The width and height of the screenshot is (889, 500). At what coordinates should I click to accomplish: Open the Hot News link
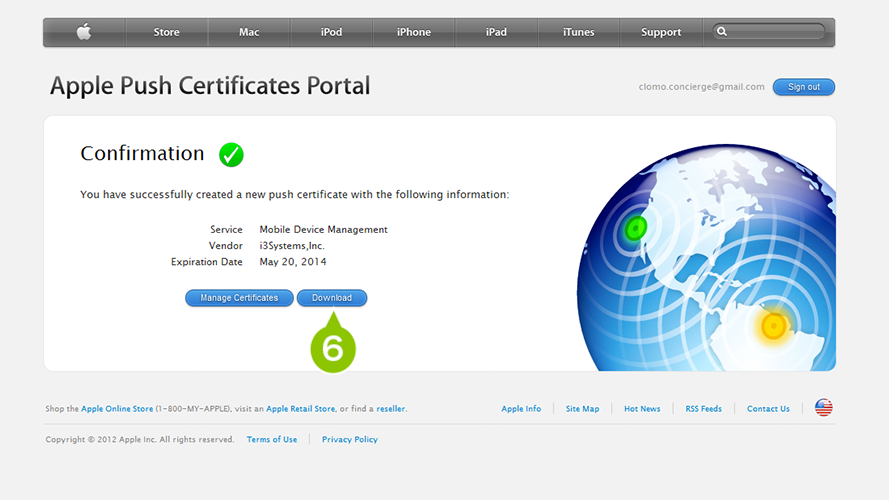[642, 409]
